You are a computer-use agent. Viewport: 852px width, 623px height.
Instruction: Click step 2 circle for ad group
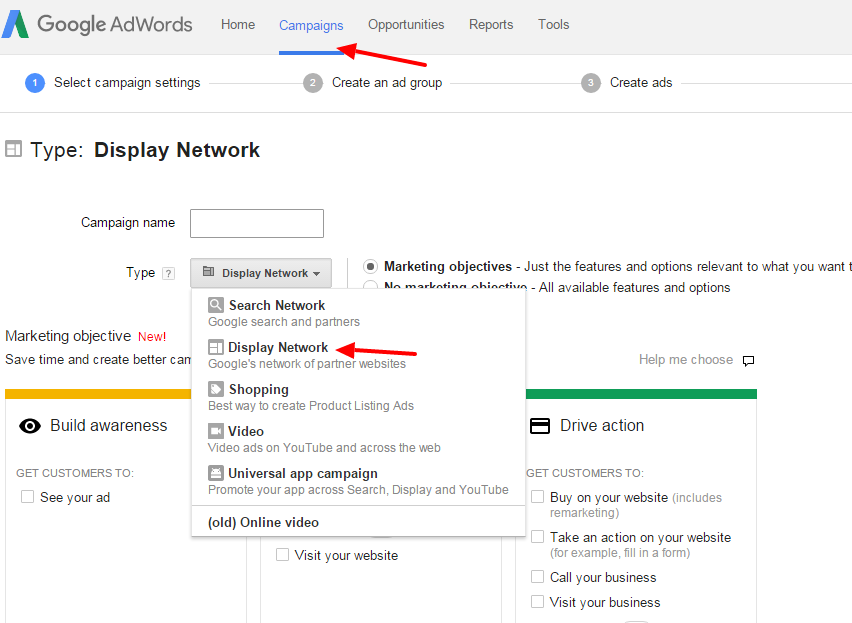(x=312, y=83)
